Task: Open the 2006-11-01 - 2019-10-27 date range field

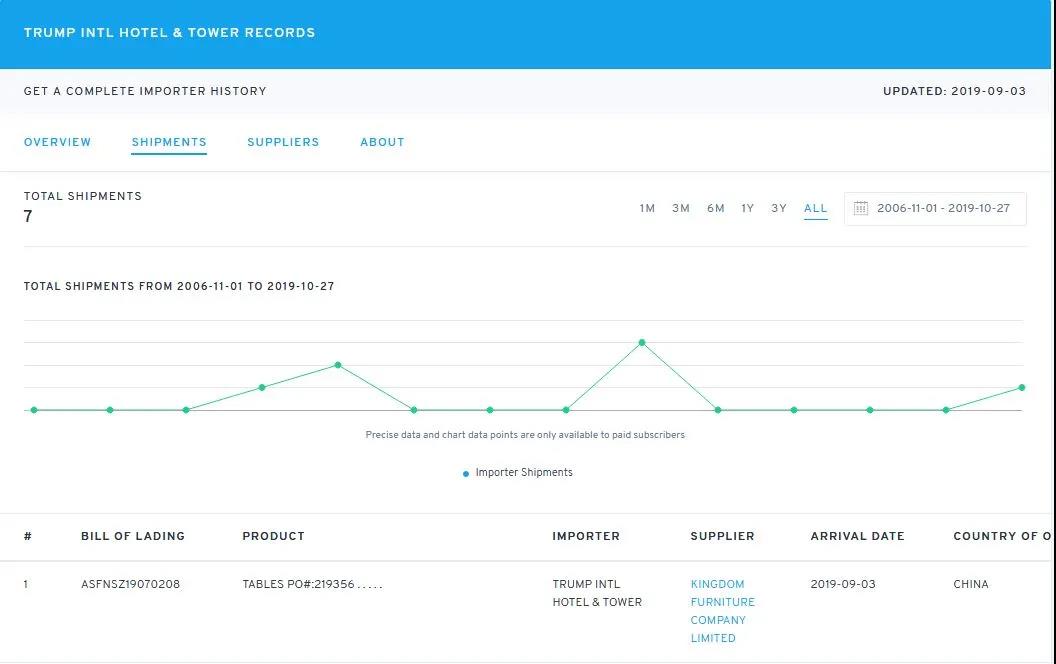Action: [x=935, y=209]
